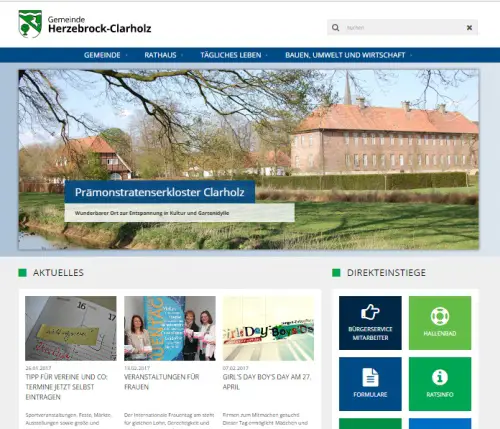Click the magnifier search icon
The image size is (500, 429).
click(x=336, y=27)
